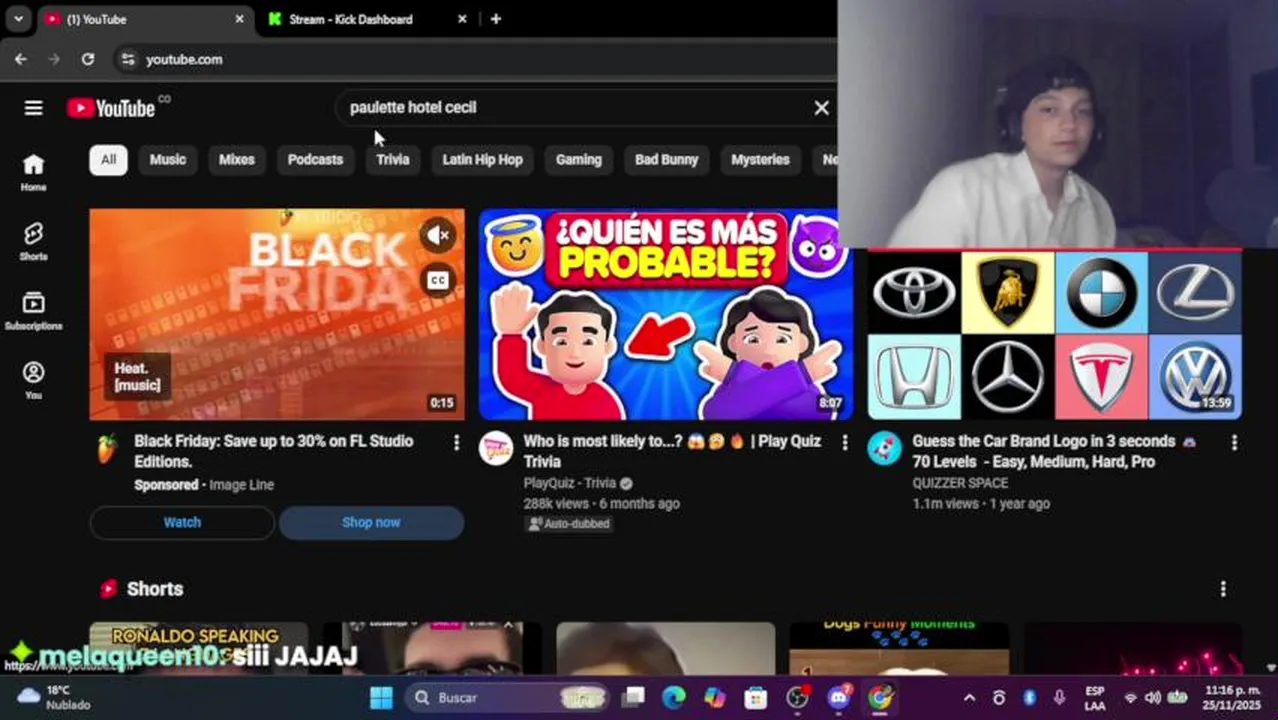Select the Podcasts filter chip

pos(315,159)
